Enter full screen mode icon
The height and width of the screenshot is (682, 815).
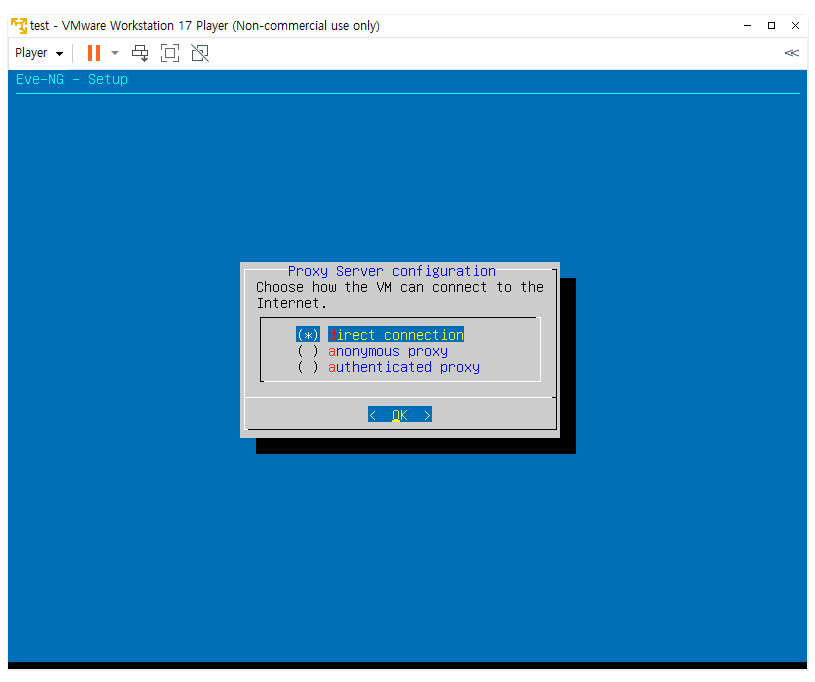pyautogui.click(x=170, y=53)
